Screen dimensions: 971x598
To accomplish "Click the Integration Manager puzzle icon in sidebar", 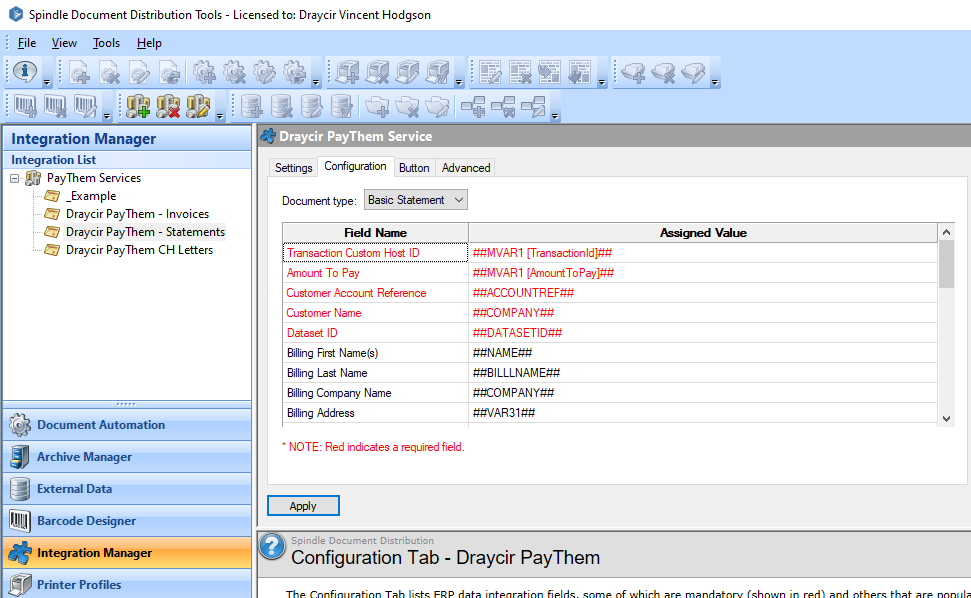I will [20, 553].
